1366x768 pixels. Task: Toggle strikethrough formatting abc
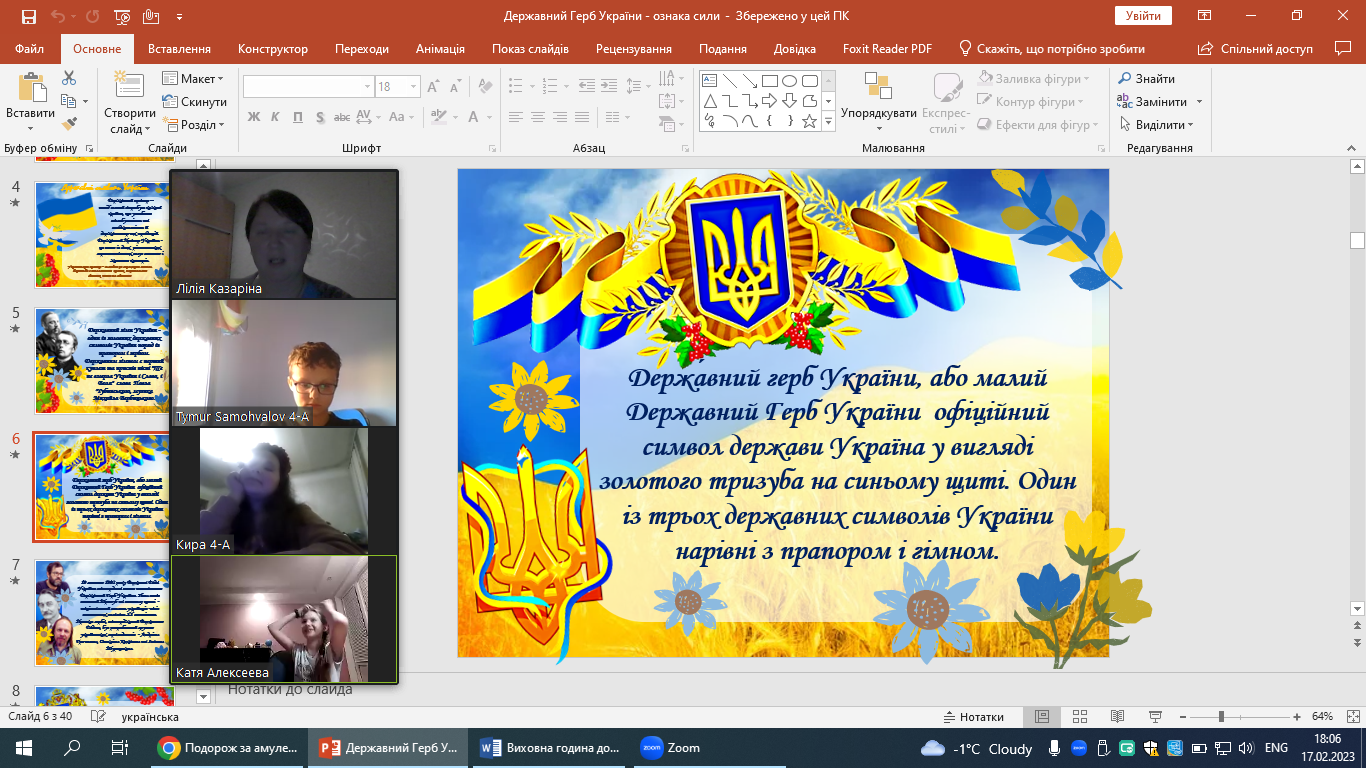(x=342, y=117)
